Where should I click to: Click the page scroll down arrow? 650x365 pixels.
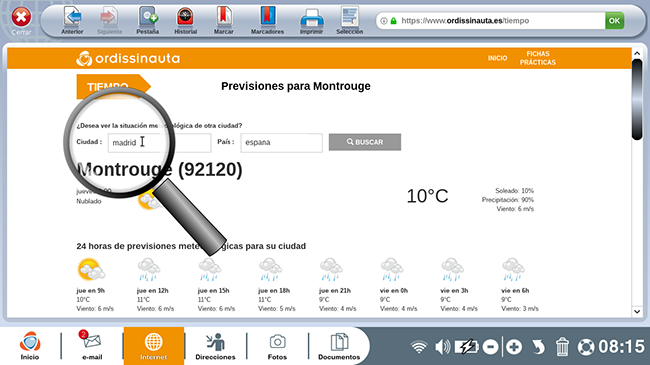[x=637, y=311]
